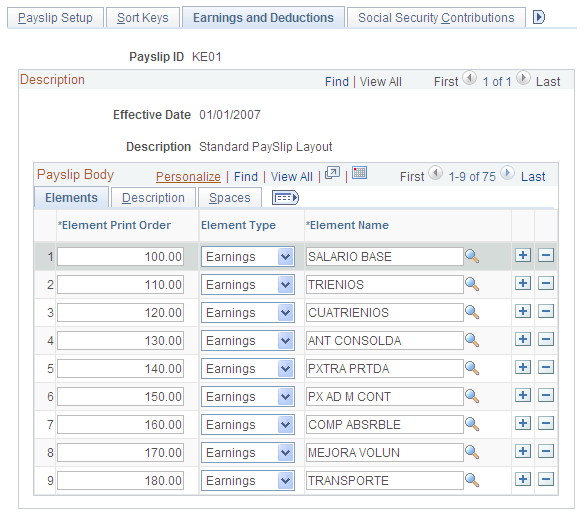584x517 pixels.
Task: Add a row after MEJORA VOLUN
Action: pos(523,451)
